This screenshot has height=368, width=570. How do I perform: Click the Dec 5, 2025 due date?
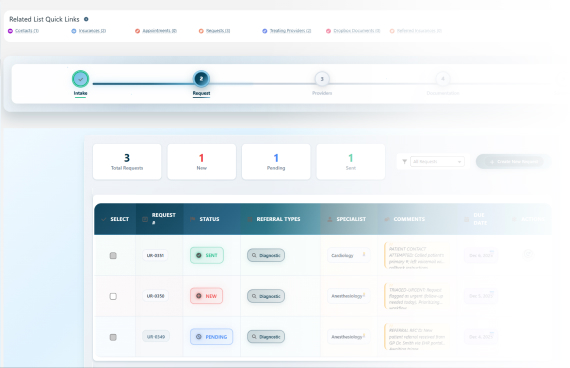[x=481, y=296]
